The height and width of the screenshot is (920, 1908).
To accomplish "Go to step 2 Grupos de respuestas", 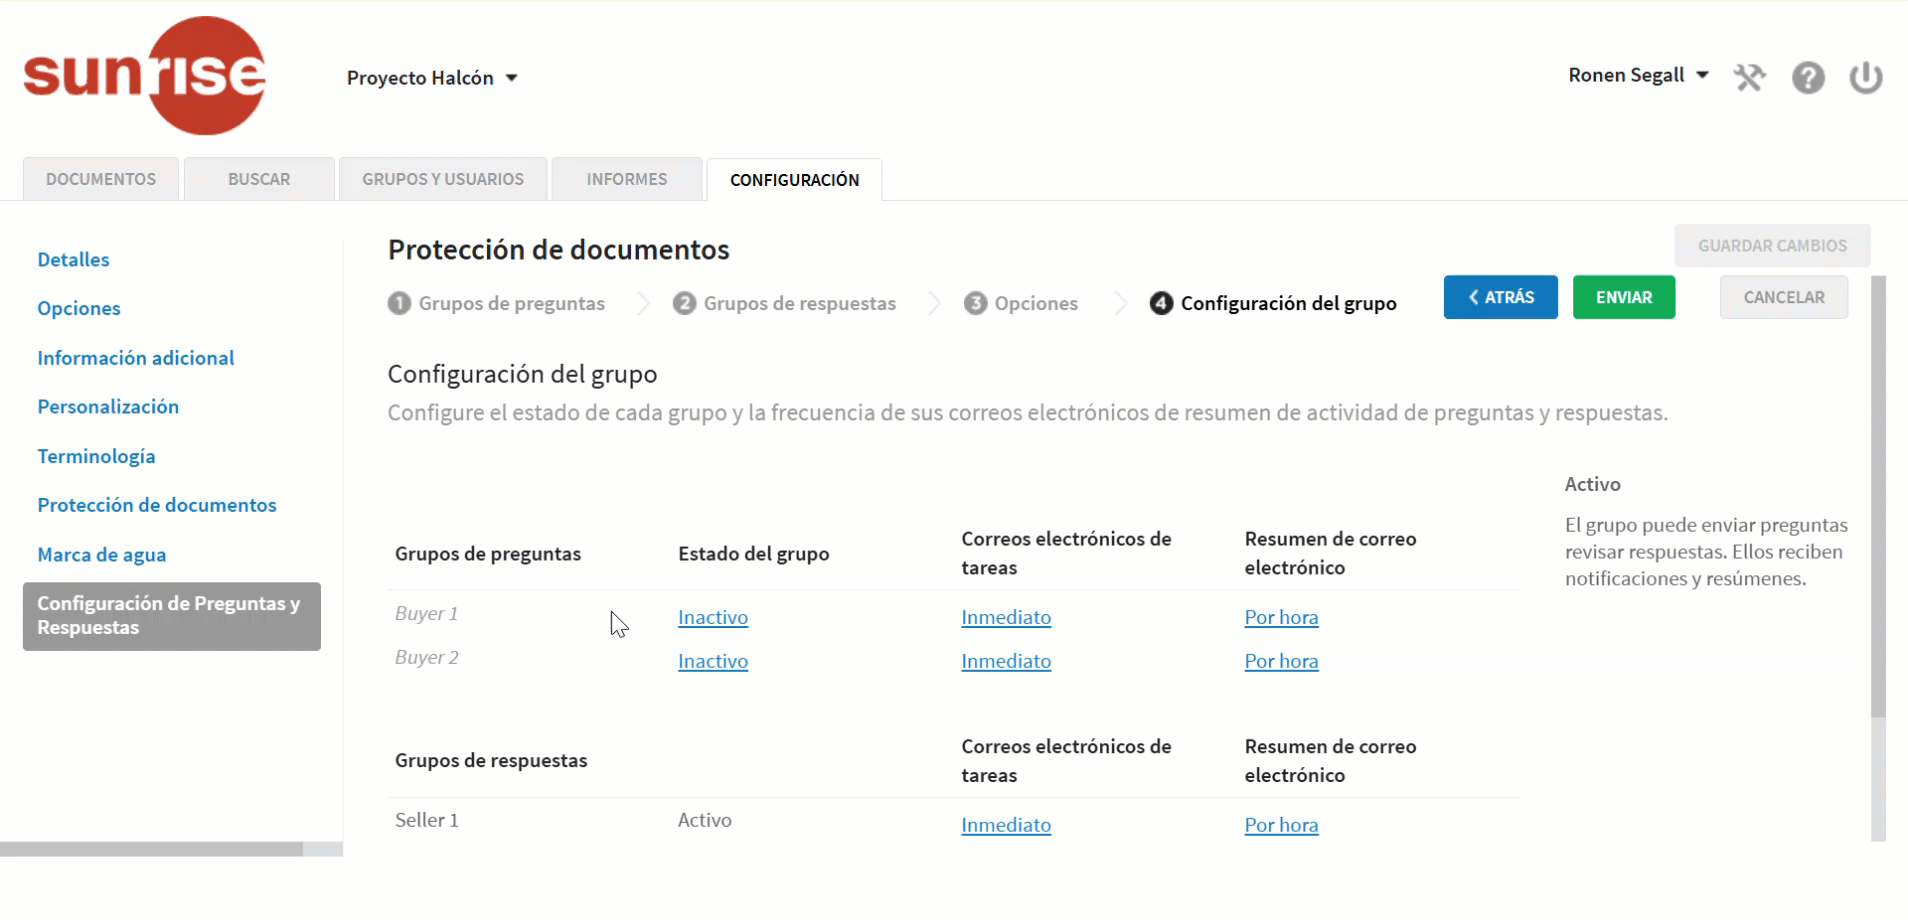I will pyautogui.click(x=785, y=303).
